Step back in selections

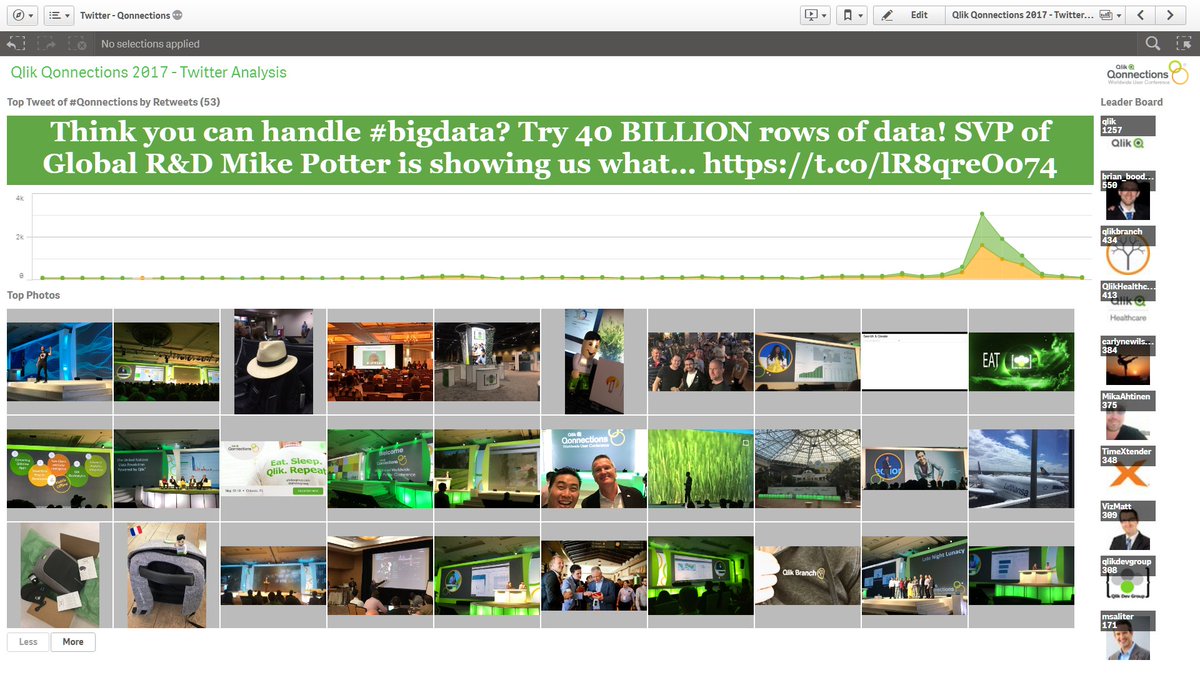coord(15,44)
